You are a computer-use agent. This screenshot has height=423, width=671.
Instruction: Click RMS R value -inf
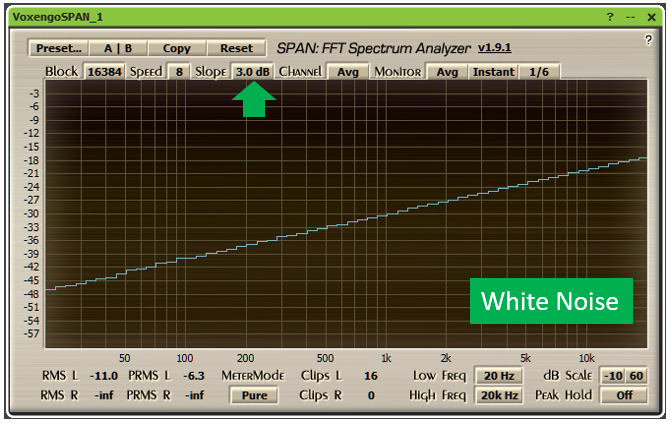coord(104,395)
